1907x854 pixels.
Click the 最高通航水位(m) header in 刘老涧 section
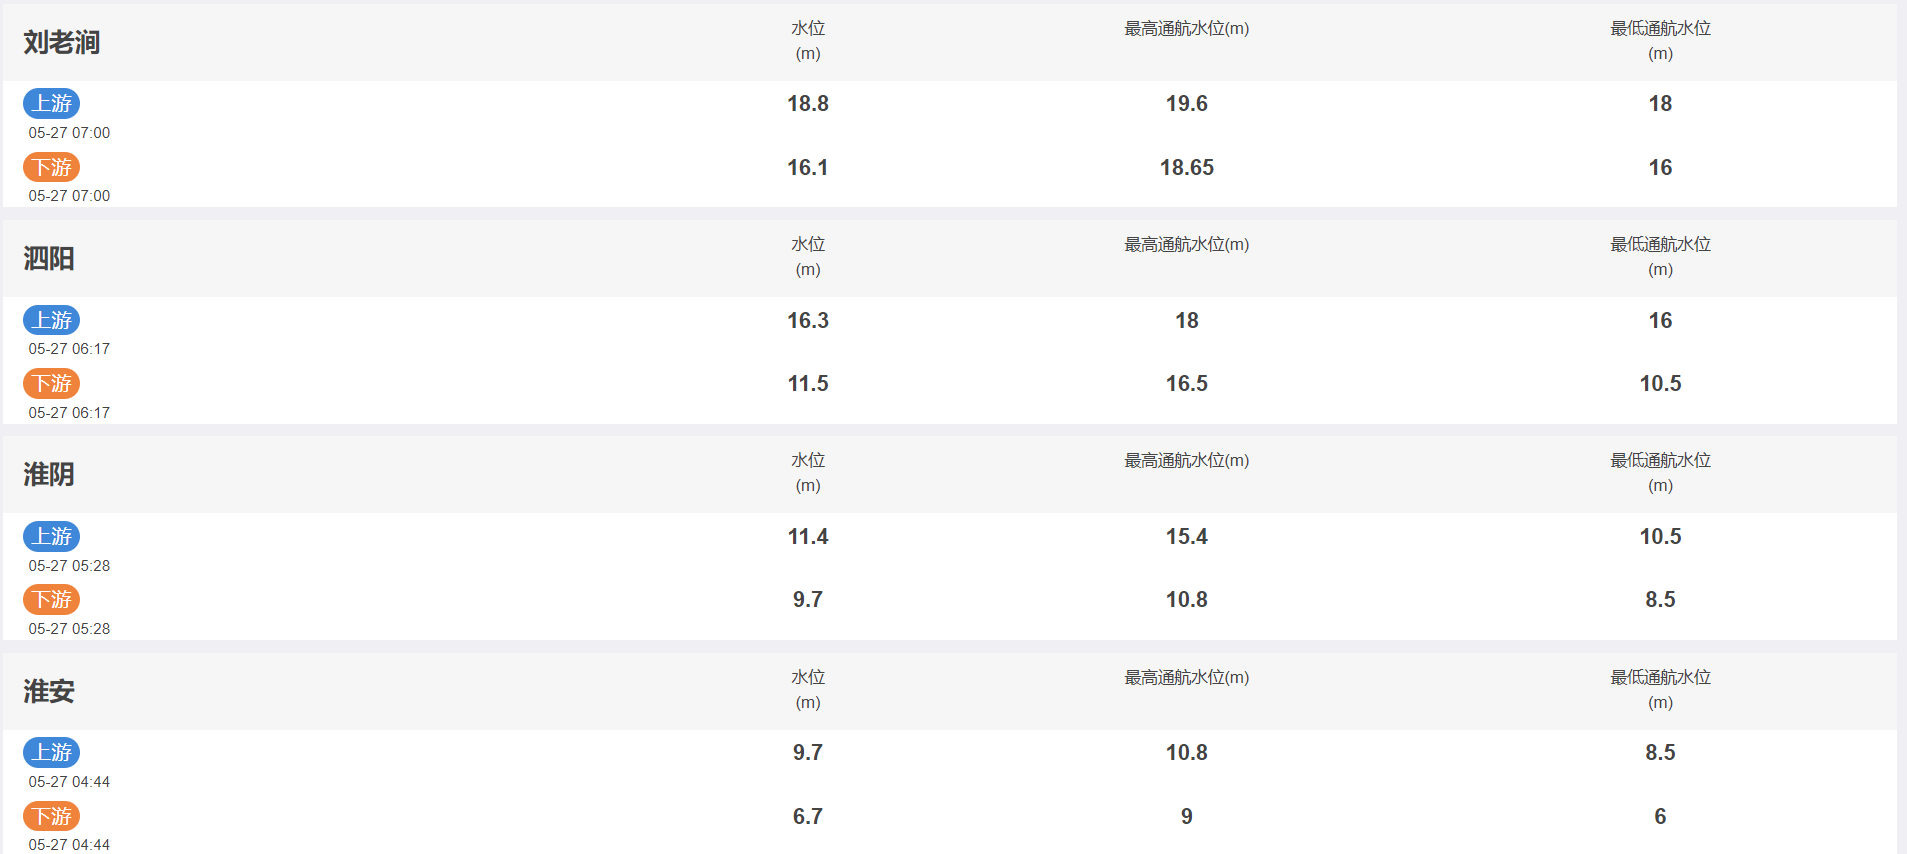[1187, 28]
